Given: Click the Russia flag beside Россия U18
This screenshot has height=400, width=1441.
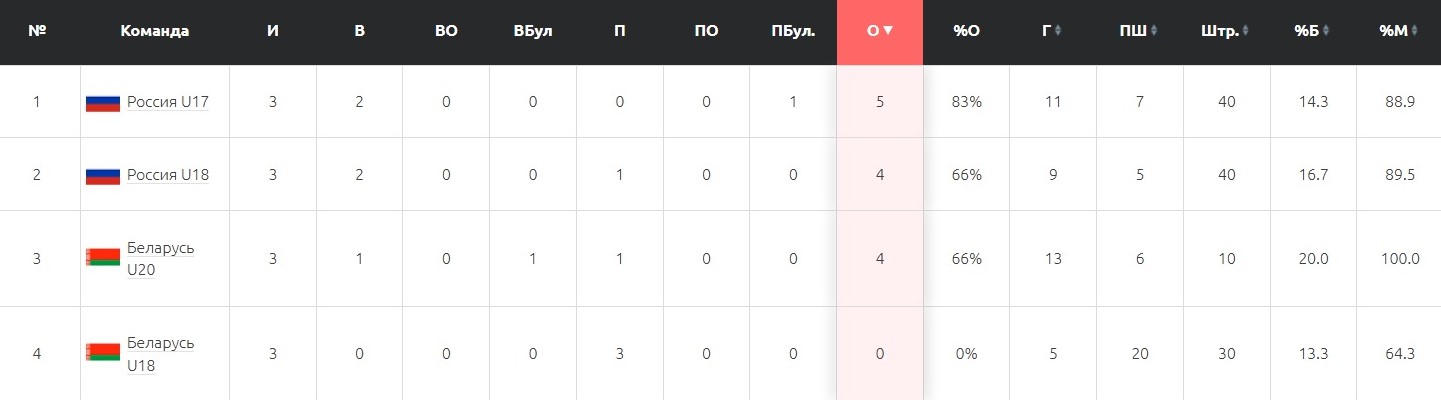Looking at the screenshot, I should point(103,176).
